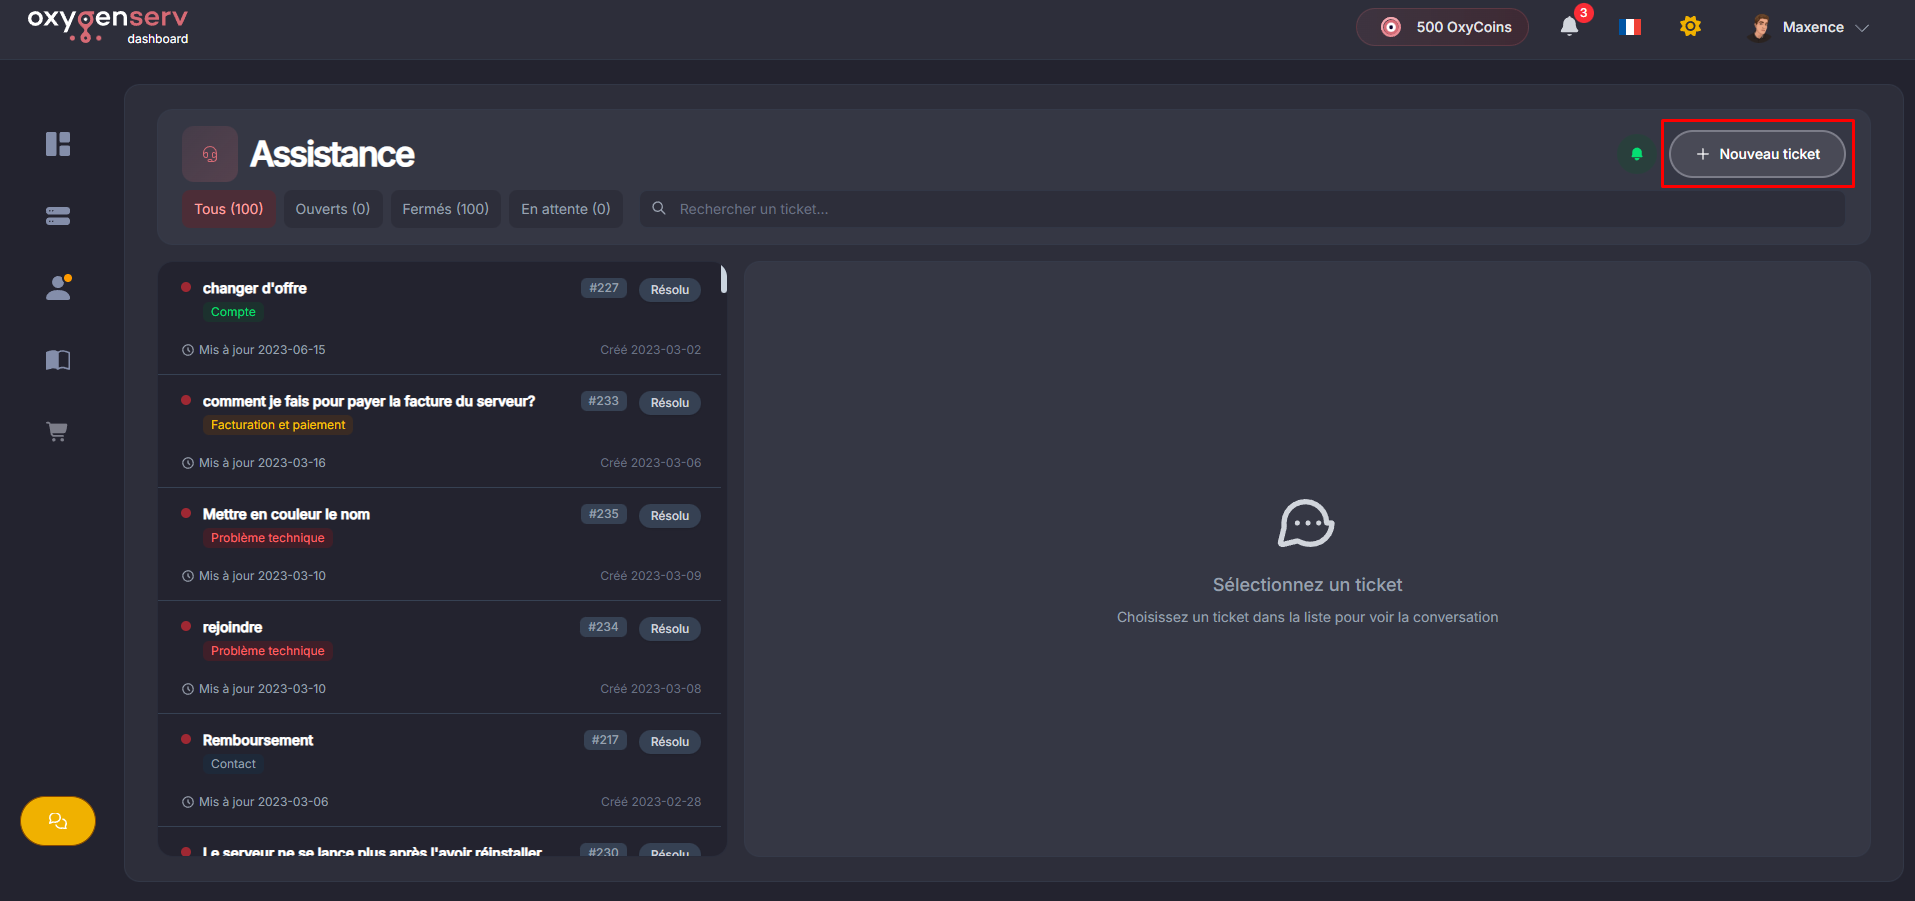
Task: Click the yellow settings gear icon
Action: [x=1690, y=27]
